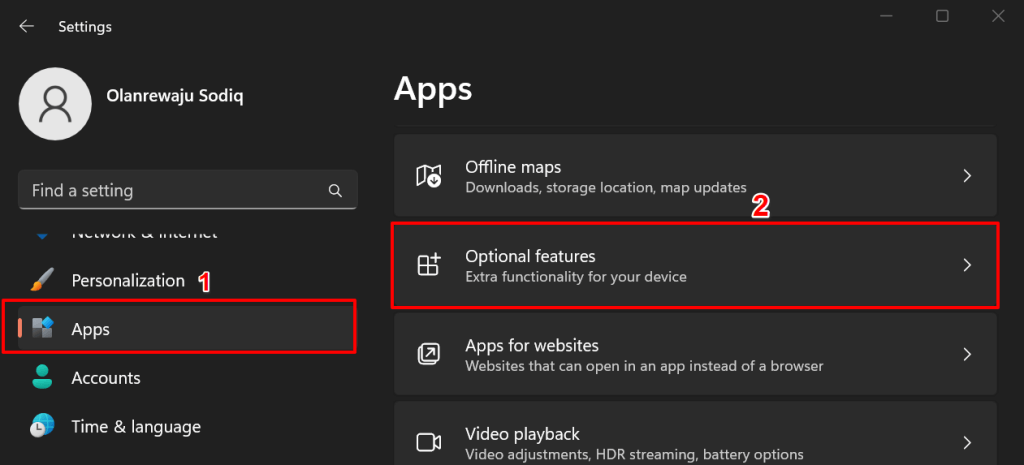The image size is (1024, 465).
Task: Click the Offline maps map icon
Action: [428, 176]
